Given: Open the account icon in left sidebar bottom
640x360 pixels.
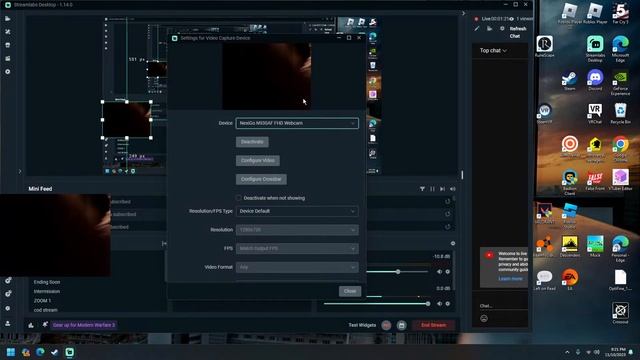Looking at the screenshot, I should (8, 323).
